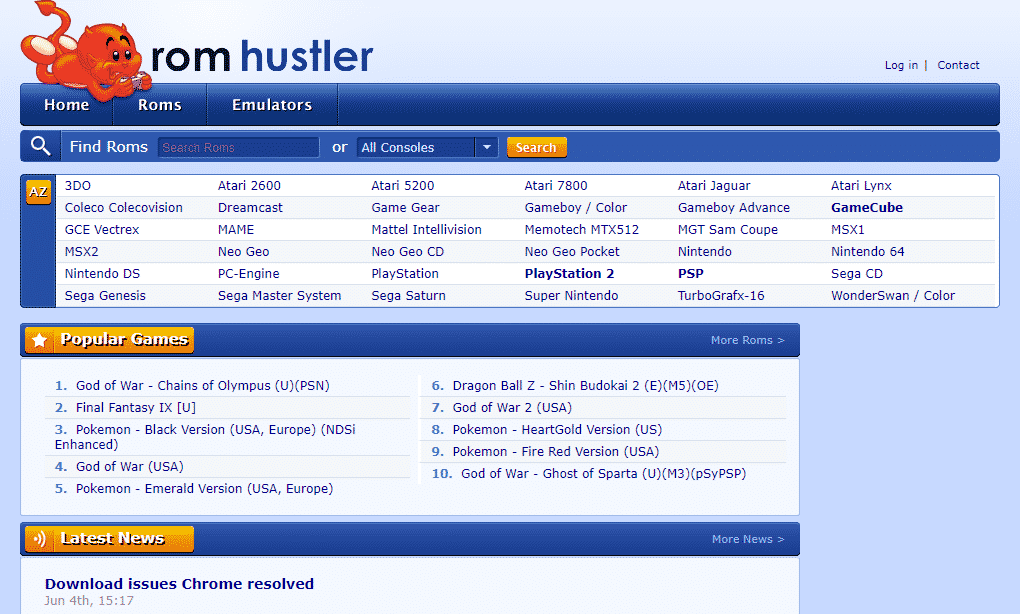The image size is (1020, 614).
Task: Select MGT Sam Coupe
Action: point(728,230)
